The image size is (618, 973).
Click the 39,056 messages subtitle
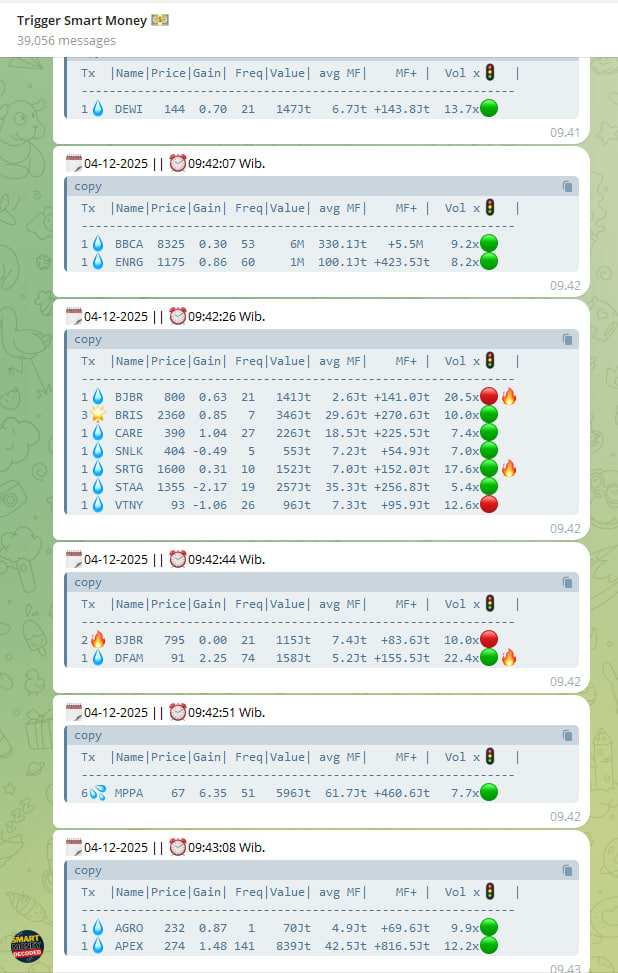pos(66,41)
